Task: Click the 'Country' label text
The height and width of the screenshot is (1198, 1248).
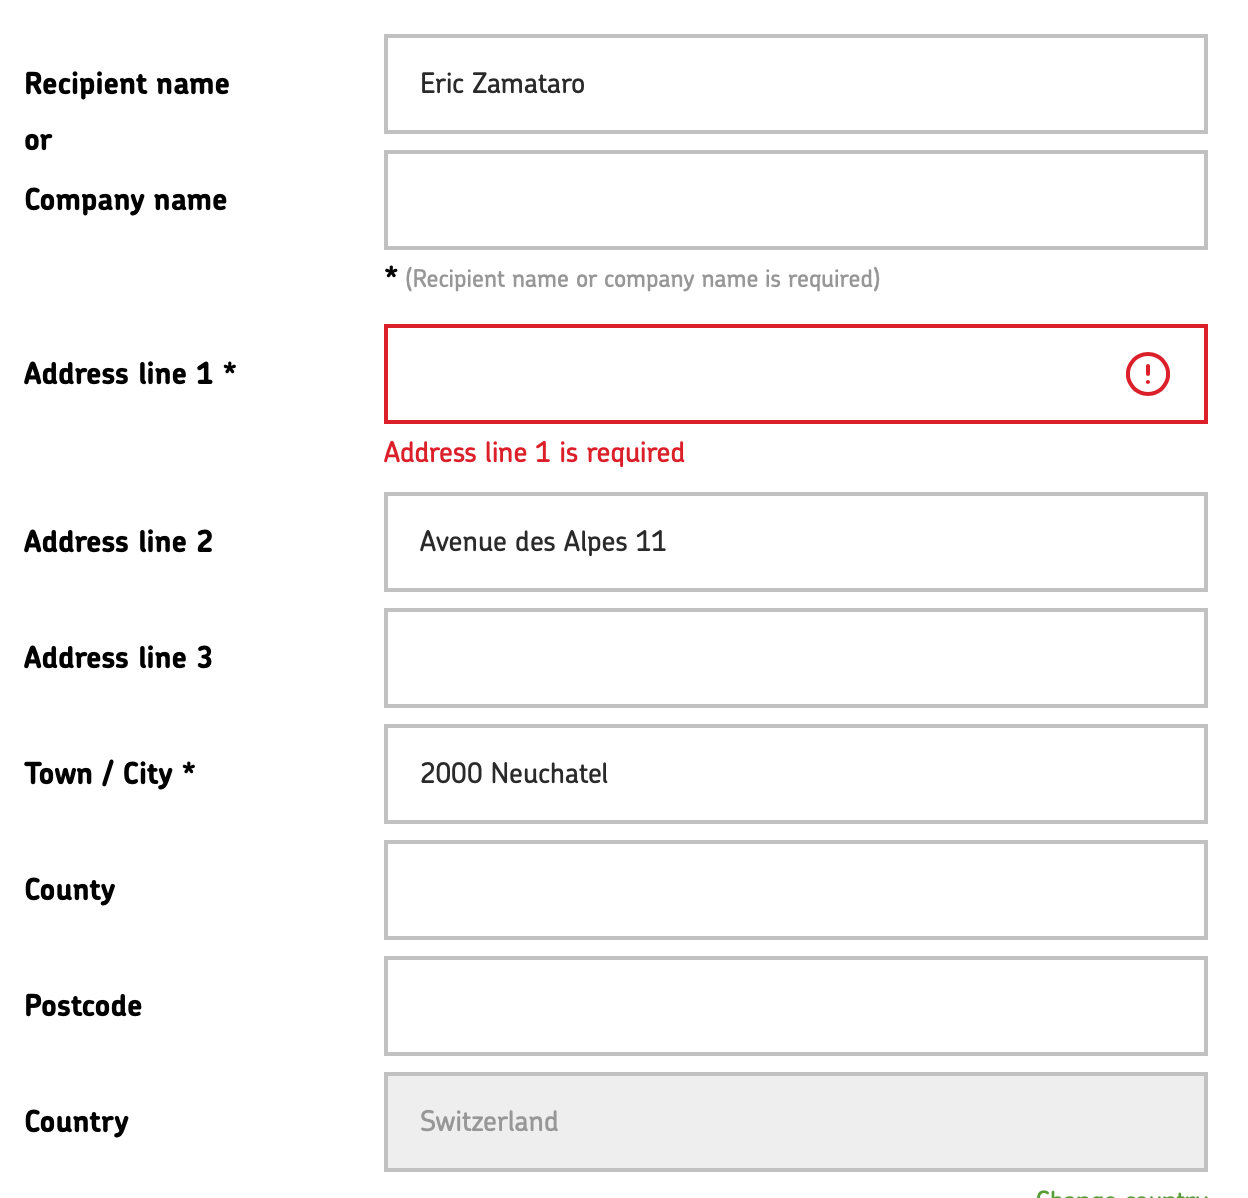Action: coord(77,1123)
